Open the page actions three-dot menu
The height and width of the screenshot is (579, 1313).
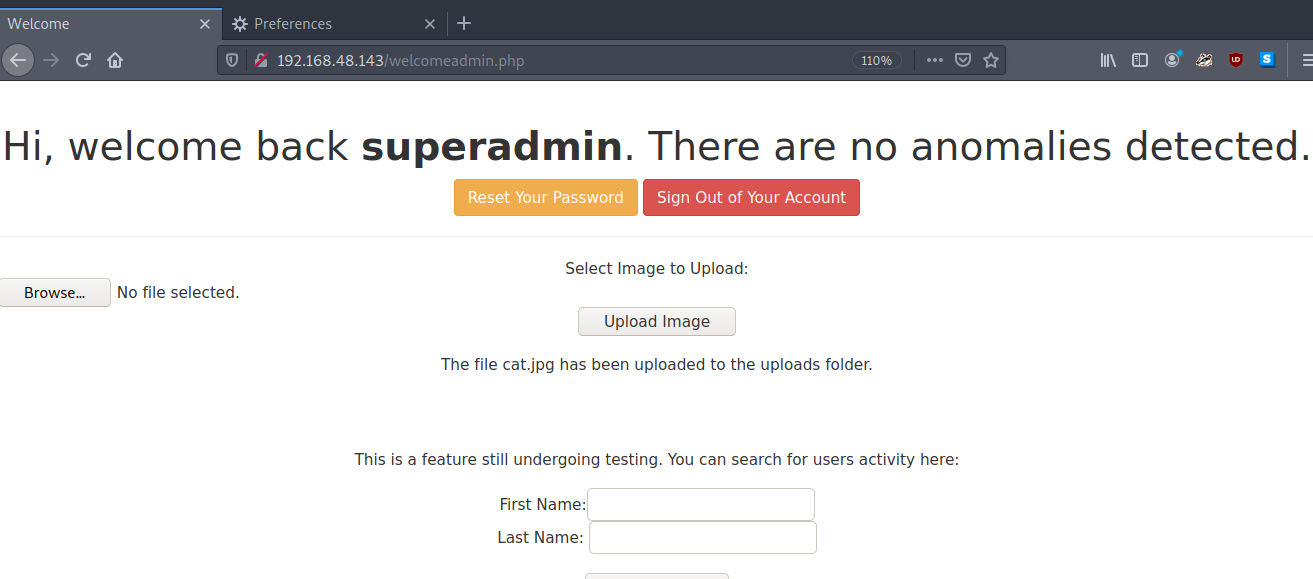click(934, 60)
